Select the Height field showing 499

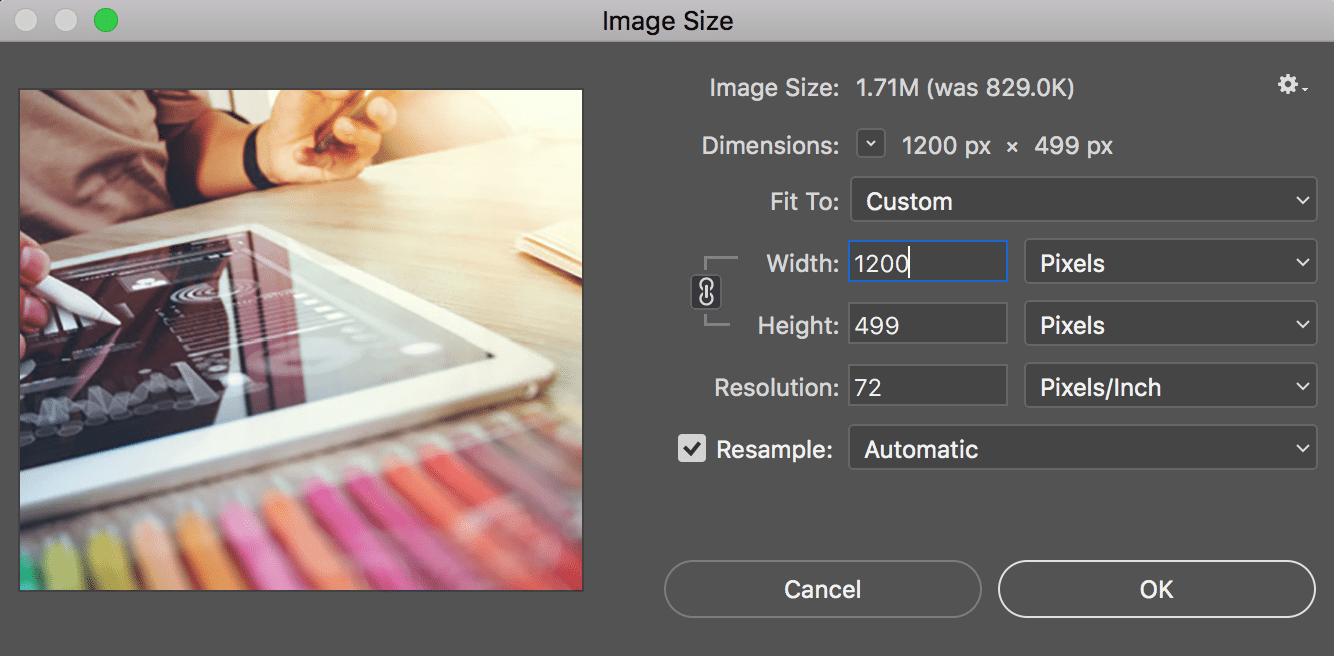[x=925, y=323]
